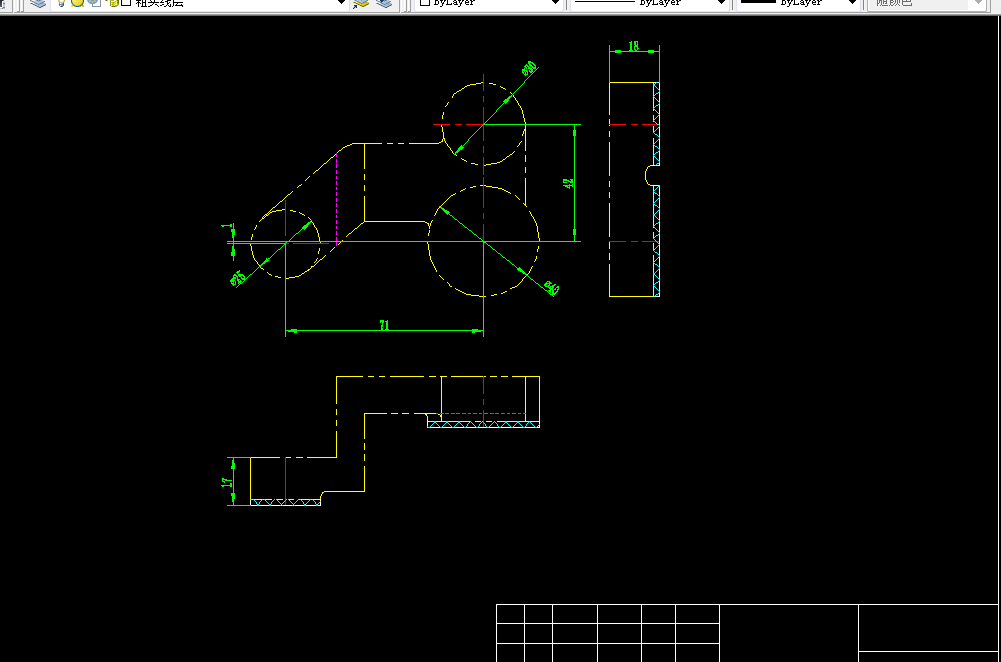Toggle the layer on/off lightbulb icon
Image resolution: width=1001 pixels, height=662 pixels.
tap(61, 3)
